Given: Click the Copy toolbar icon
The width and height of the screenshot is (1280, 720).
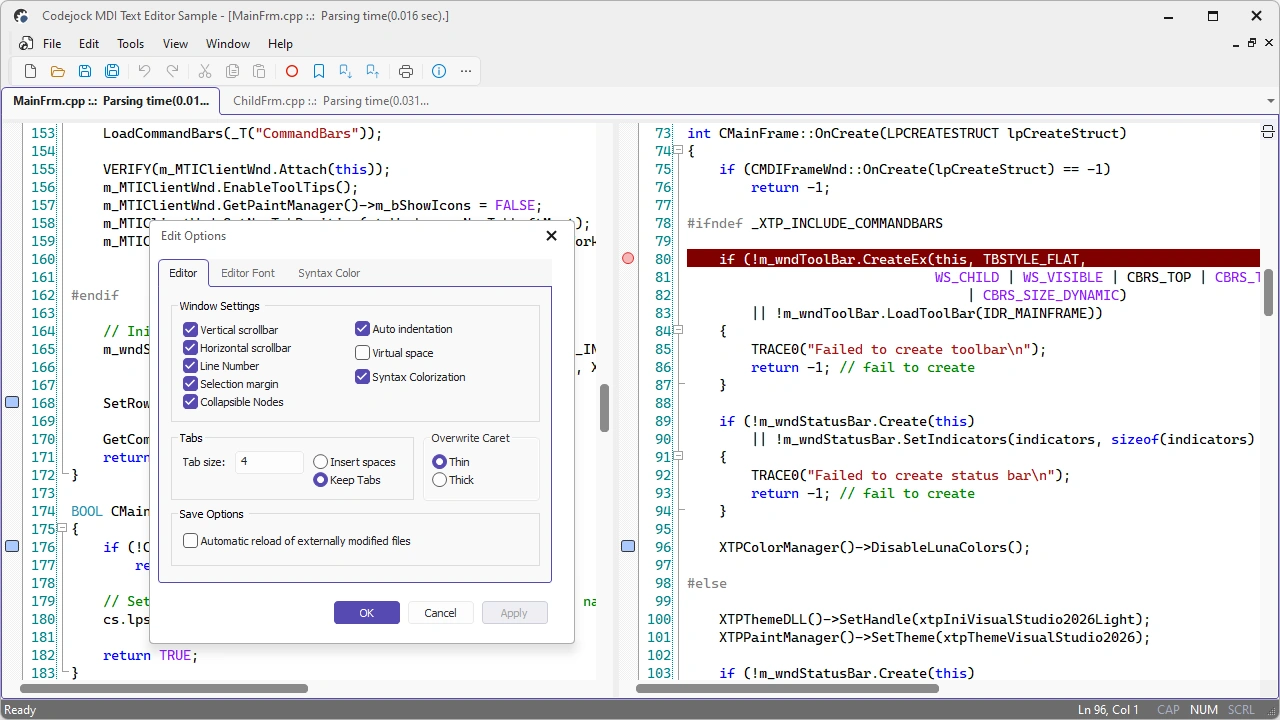Looking at the screenshot, I should (232, 71).
